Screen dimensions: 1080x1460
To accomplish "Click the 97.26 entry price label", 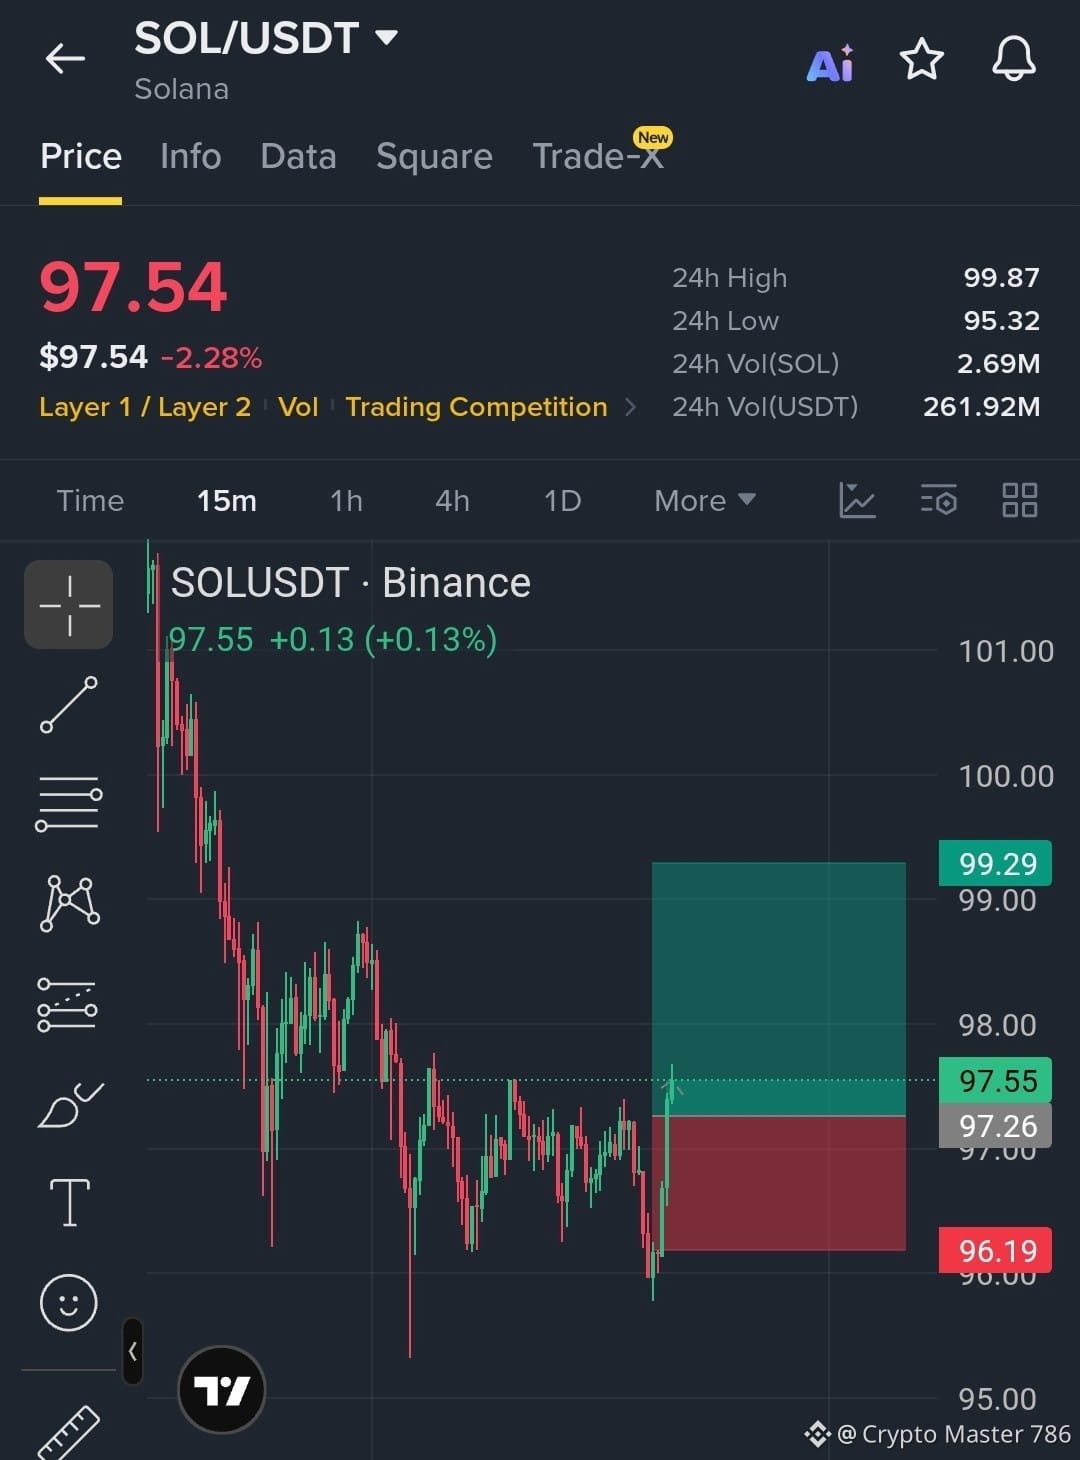I will (996, 1126).
